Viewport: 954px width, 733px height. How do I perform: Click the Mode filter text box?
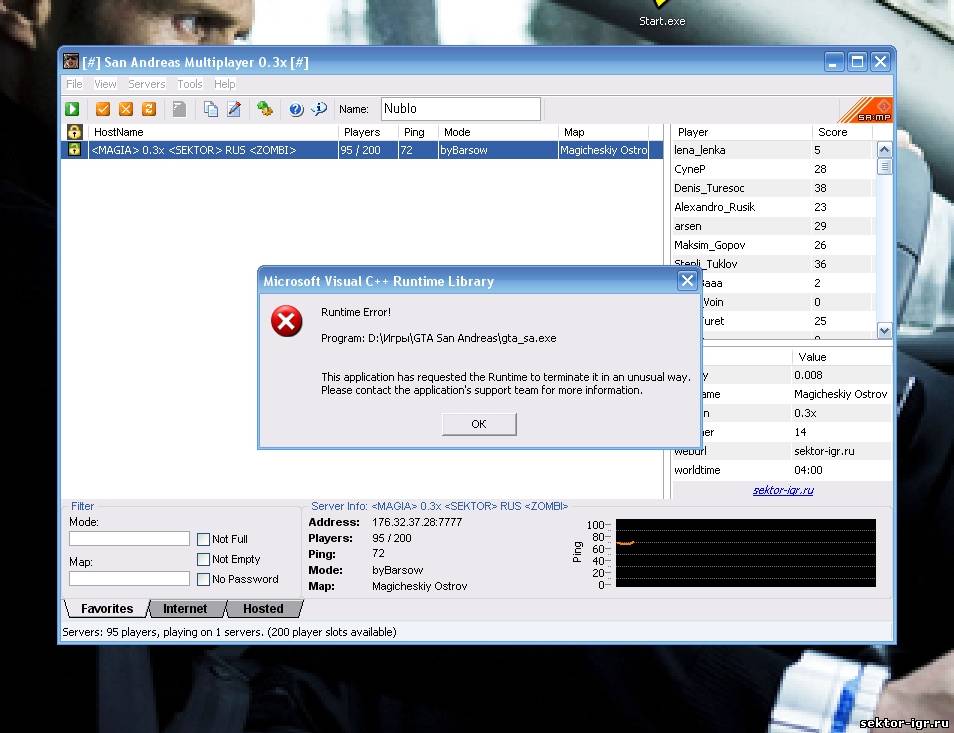[129, 538]
